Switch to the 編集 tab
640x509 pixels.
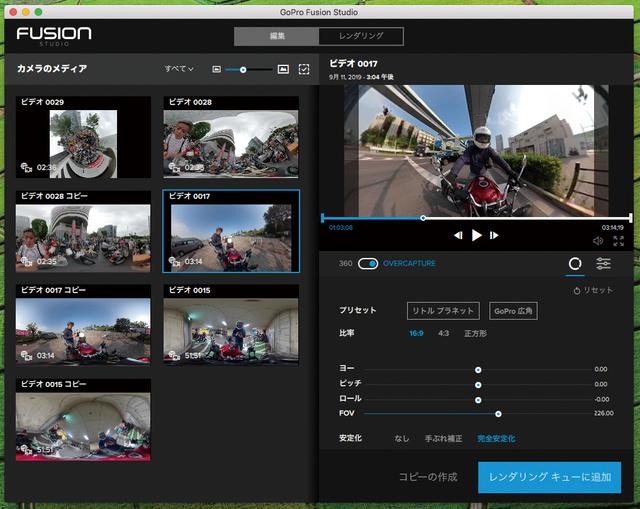277,36
